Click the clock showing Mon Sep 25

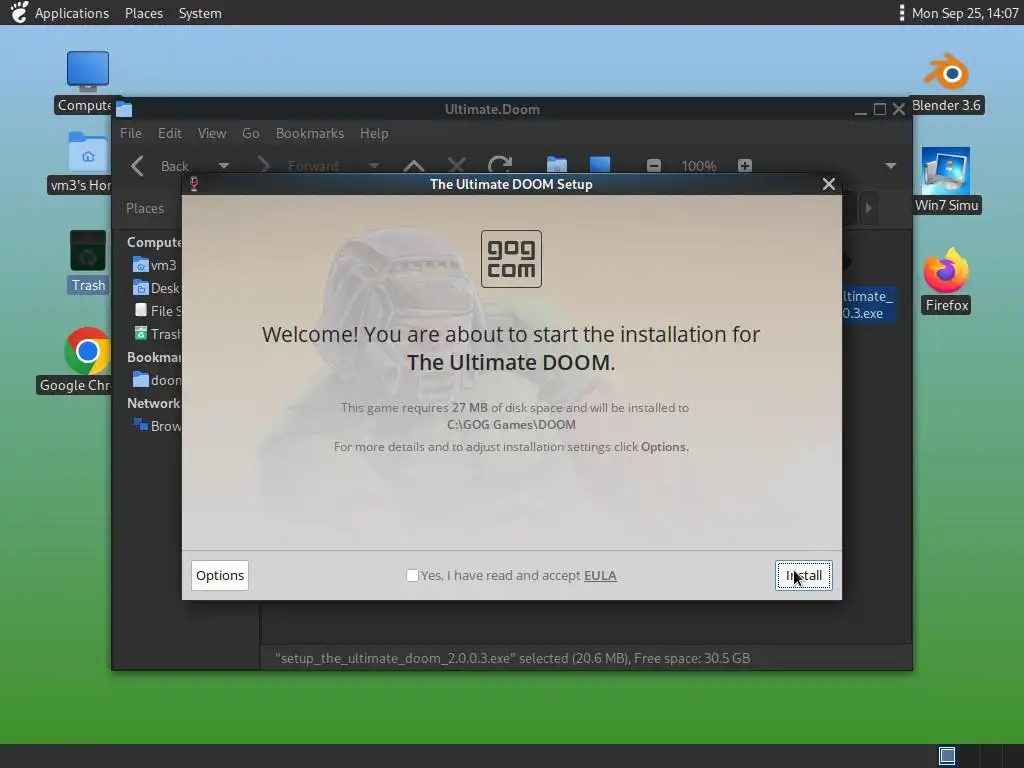pyautogui.click(x=965, y=13)
